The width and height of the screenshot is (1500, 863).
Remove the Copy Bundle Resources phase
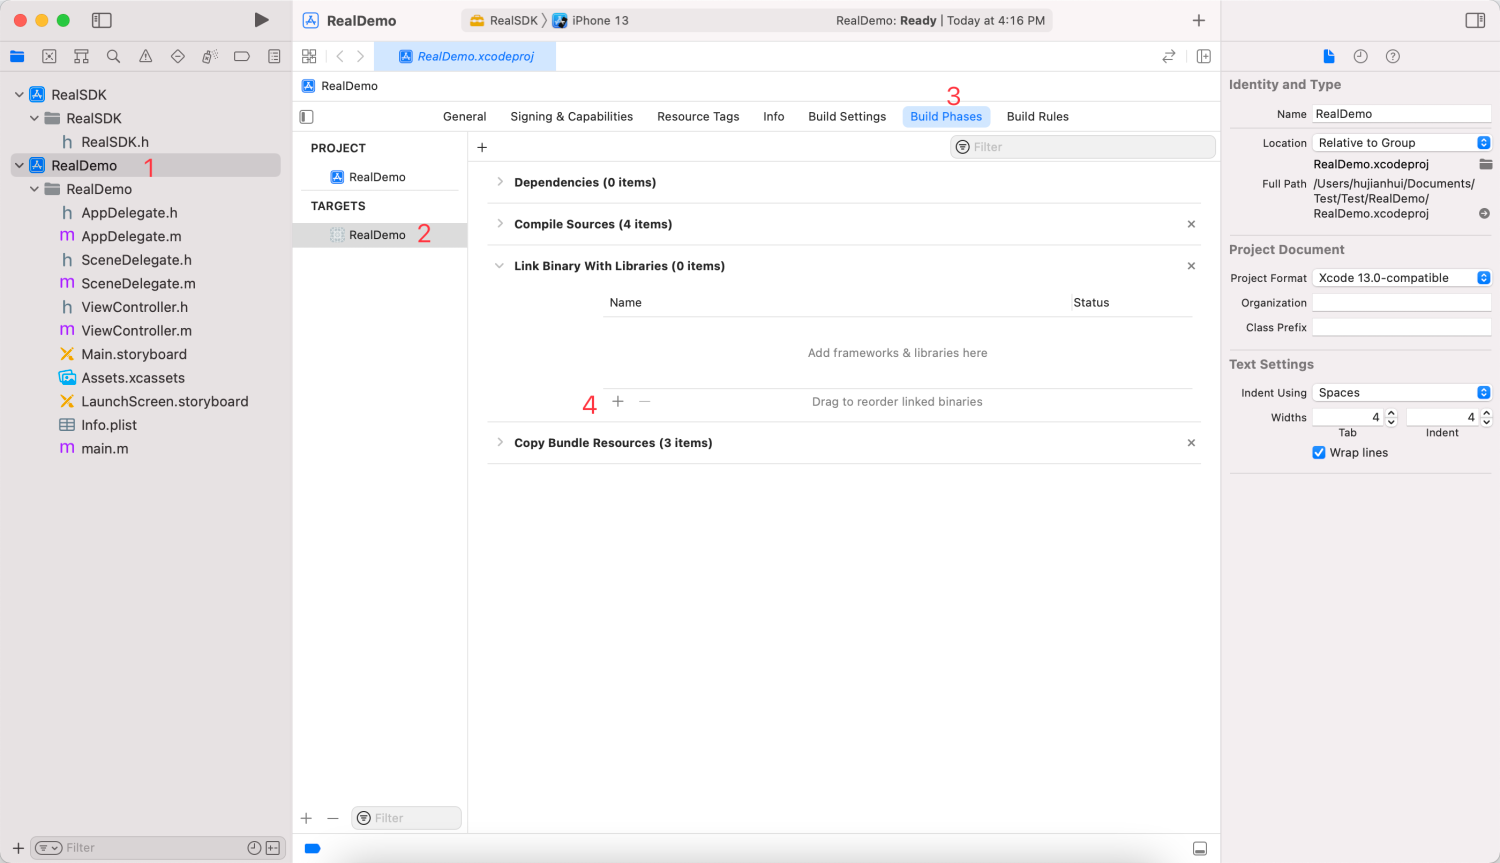1191,443
